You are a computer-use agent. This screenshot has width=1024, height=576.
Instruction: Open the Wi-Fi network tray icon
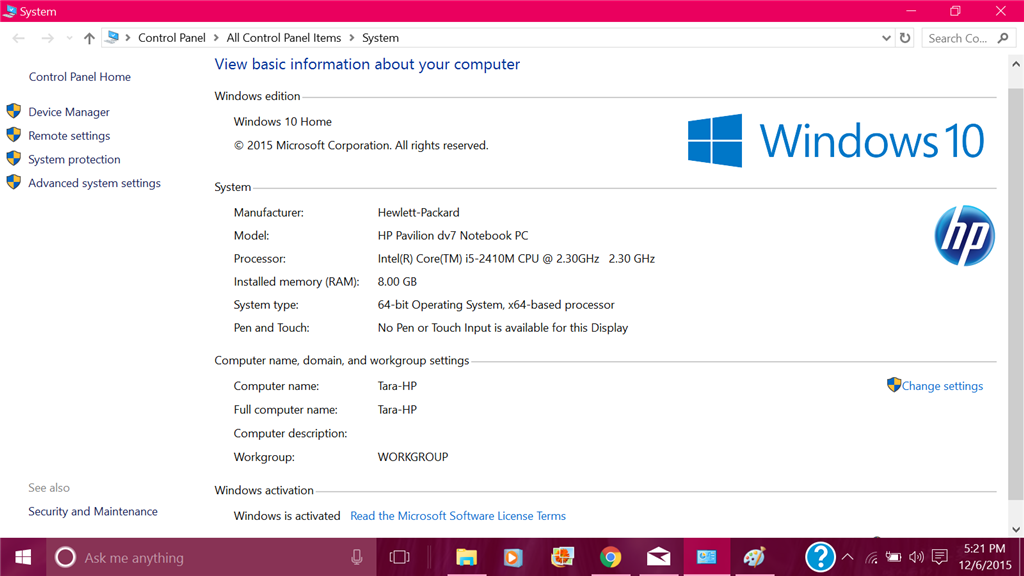click(x=871, y=557)
